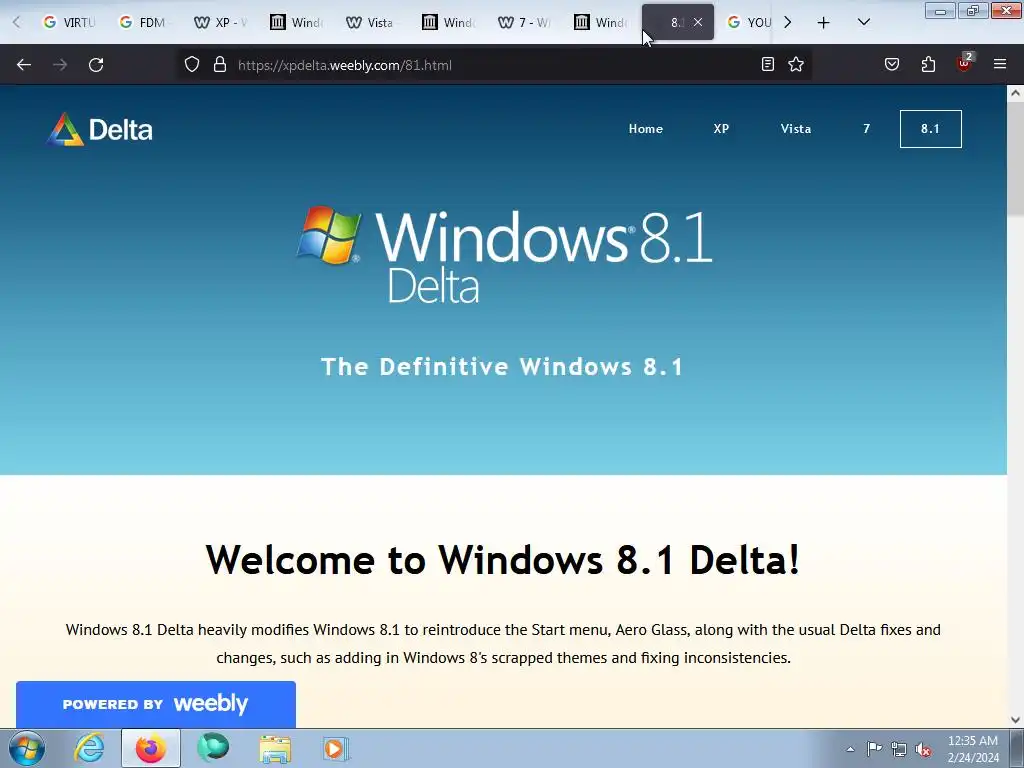Click the Powered by Weebly banner
Viewport: 1024px width, 768px height.
click(155, 704)
